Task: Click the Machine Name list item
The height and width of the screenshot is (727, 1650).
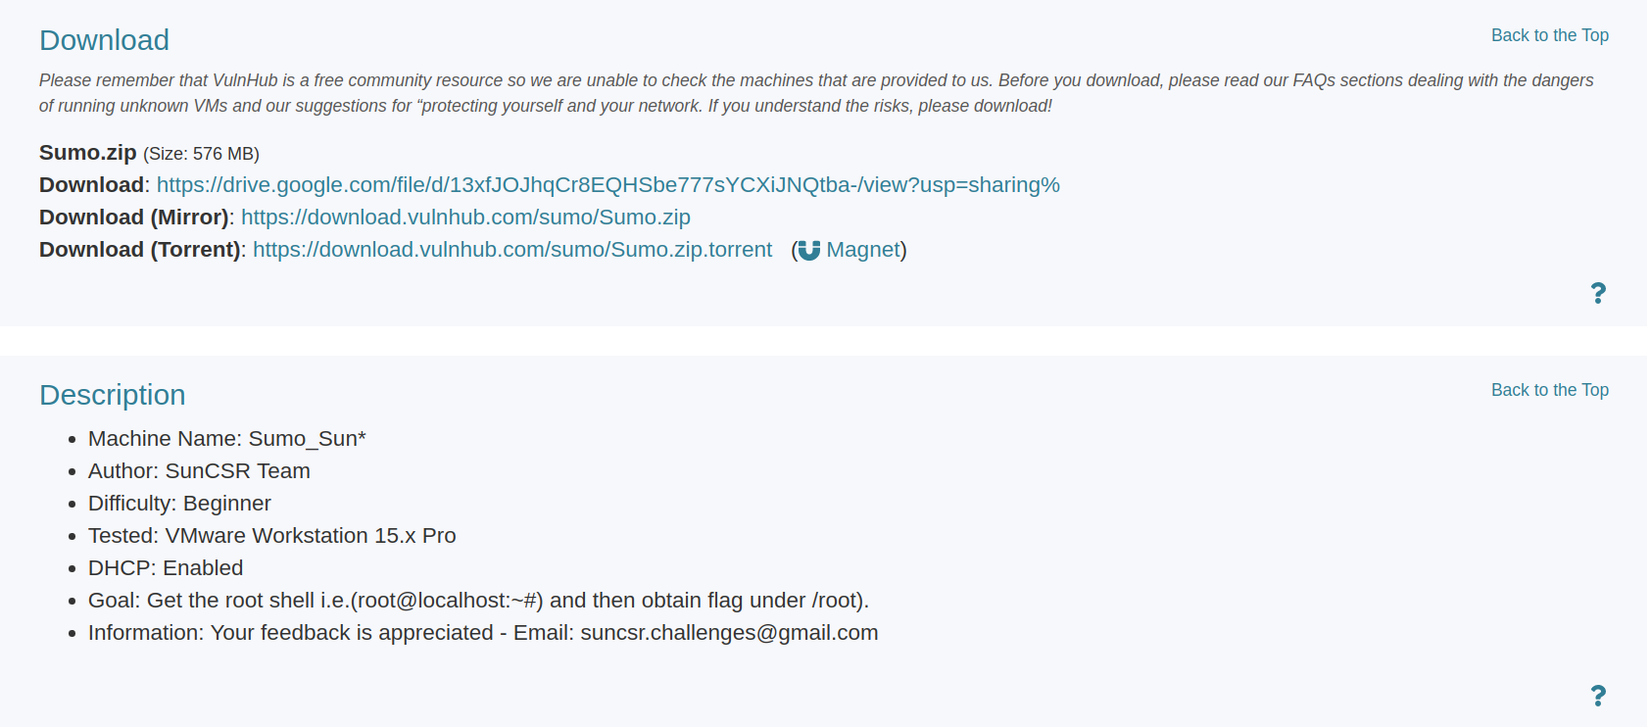Action: (x=227, y=439)
